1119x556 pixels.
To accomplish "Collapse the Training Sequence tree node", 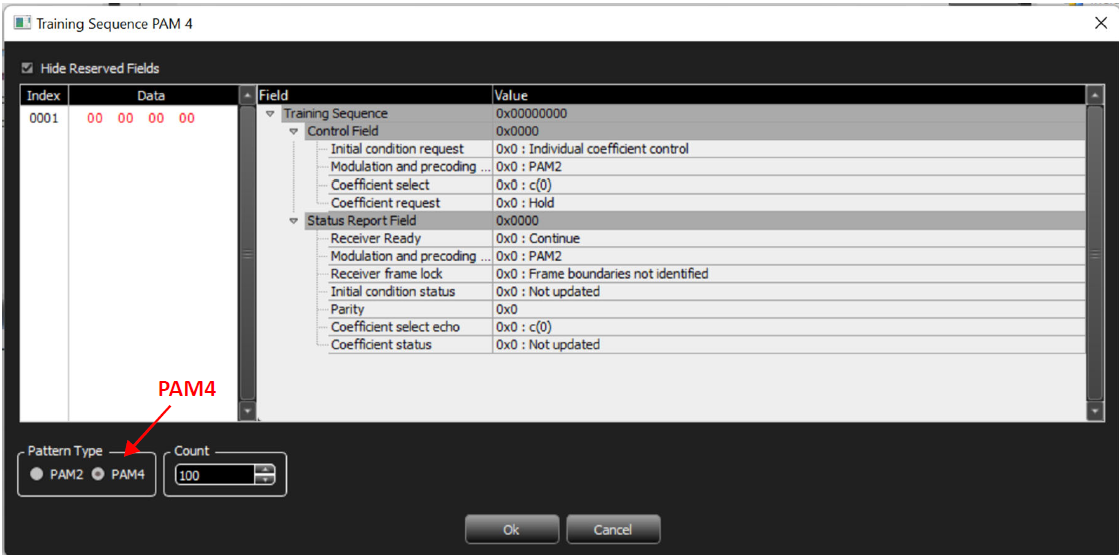I will [270, 113].
